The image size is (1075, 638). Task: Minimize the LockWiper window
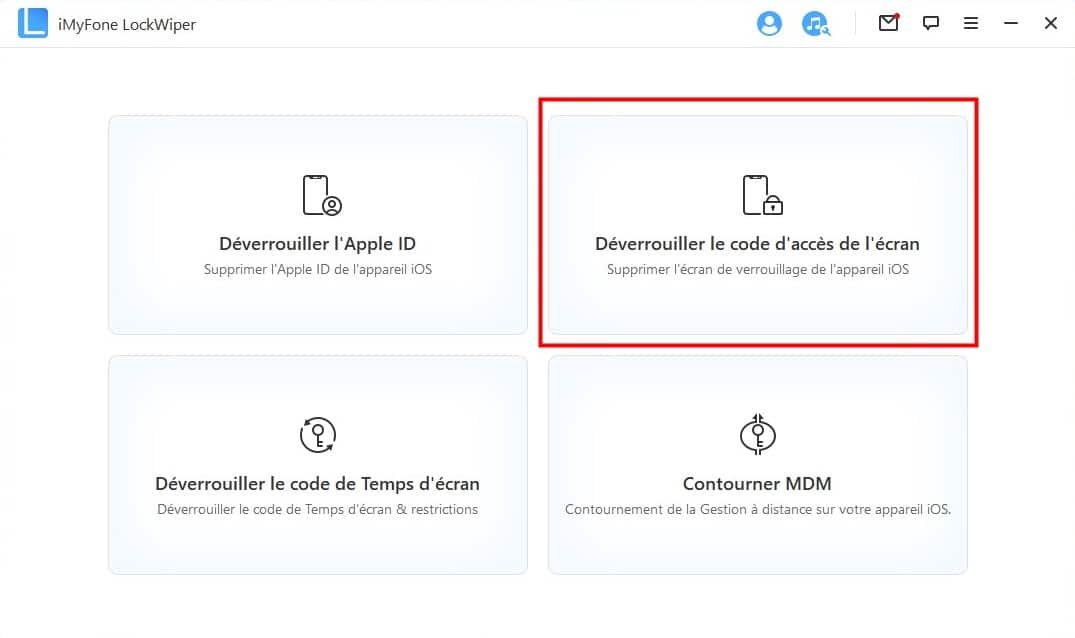(1011, 24)
